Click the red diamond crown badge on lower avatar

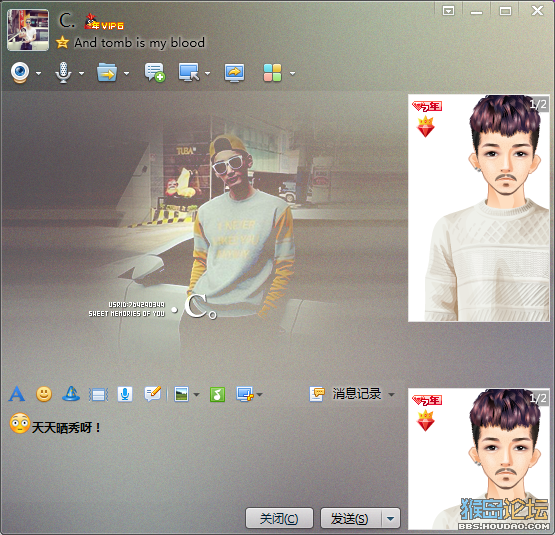point(425,421)
